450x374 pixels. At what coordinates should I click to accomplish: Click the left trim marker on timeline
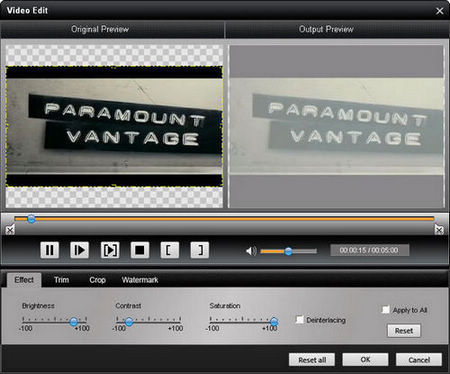coord(10,229)
